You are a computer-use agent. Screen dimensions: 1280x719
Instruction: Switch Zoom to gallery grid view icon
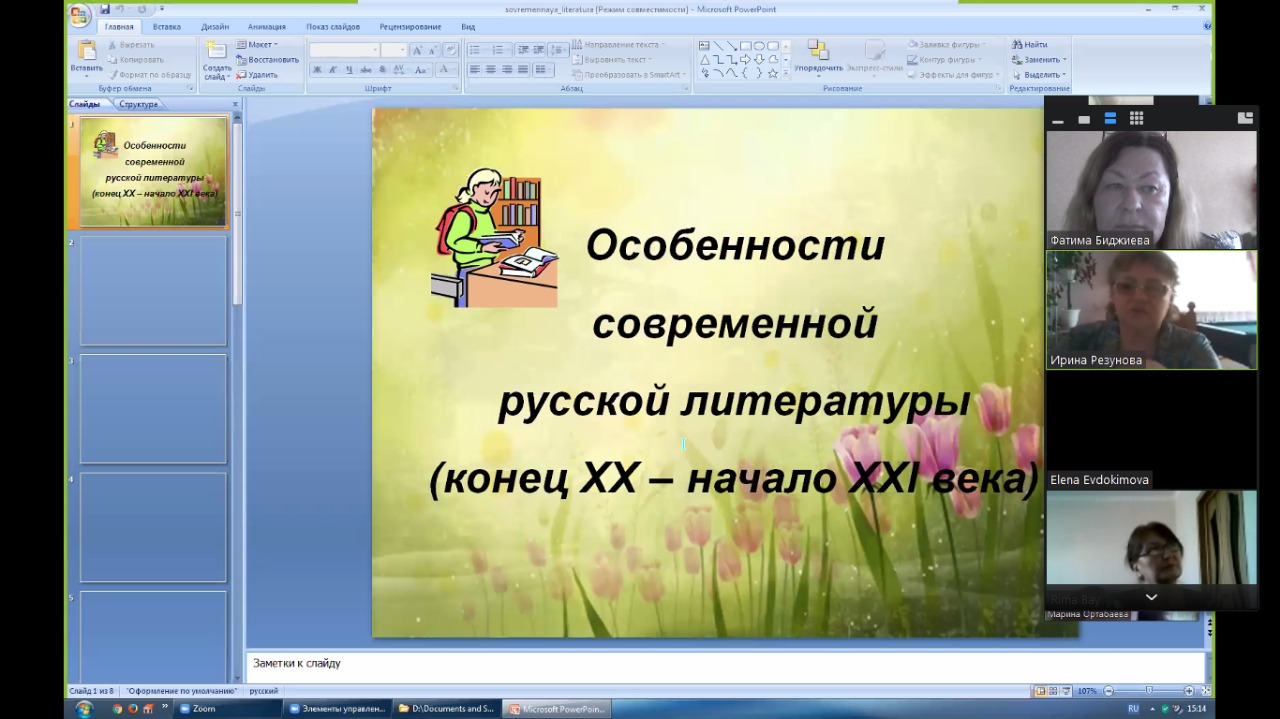coord(1136,118)
